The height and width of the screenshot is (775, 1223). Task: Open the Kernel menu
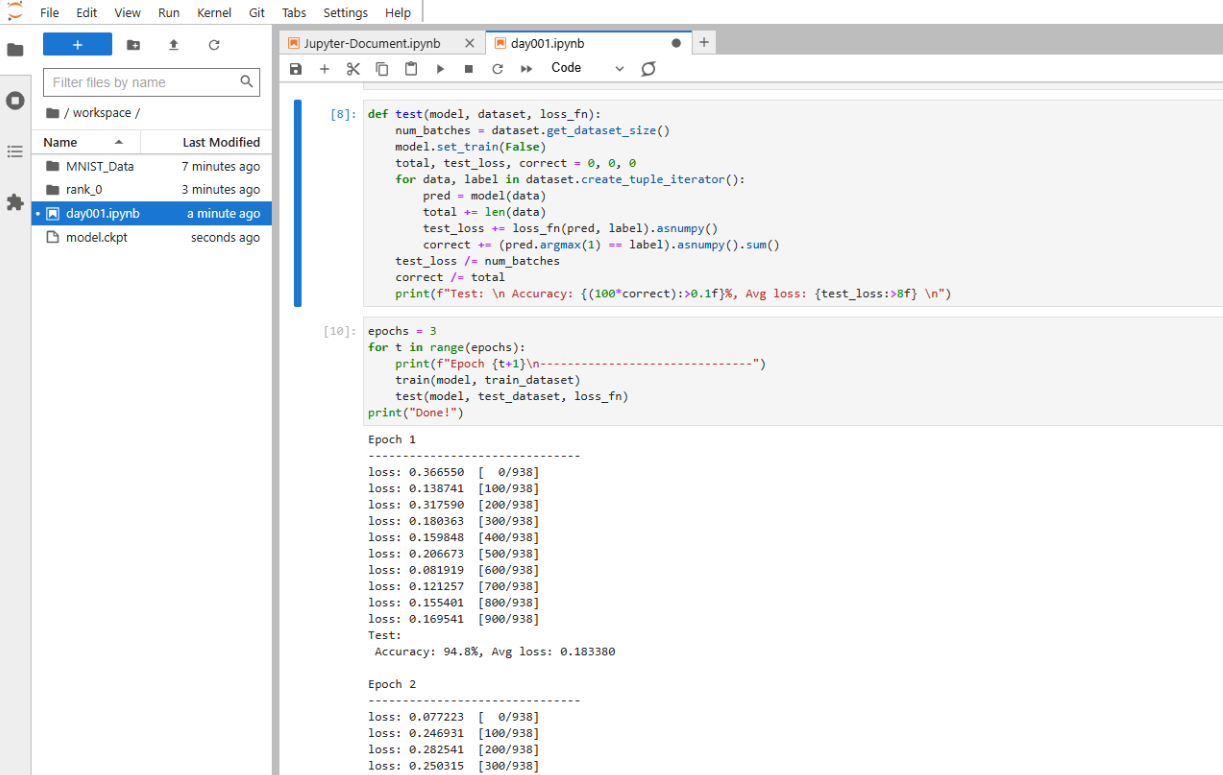click(x=214, y=13)
